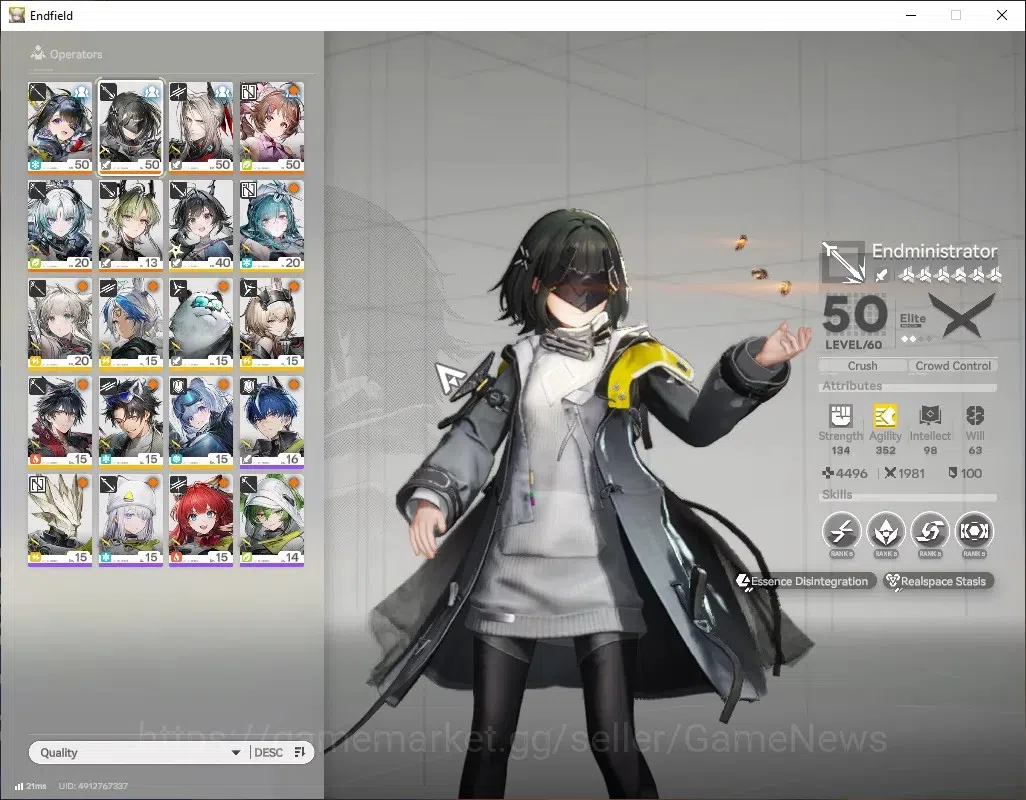The height and width of the screenshot is (800, 1026).
Task: Select the red-haired operator, level 15
Action: pos(201,520)
